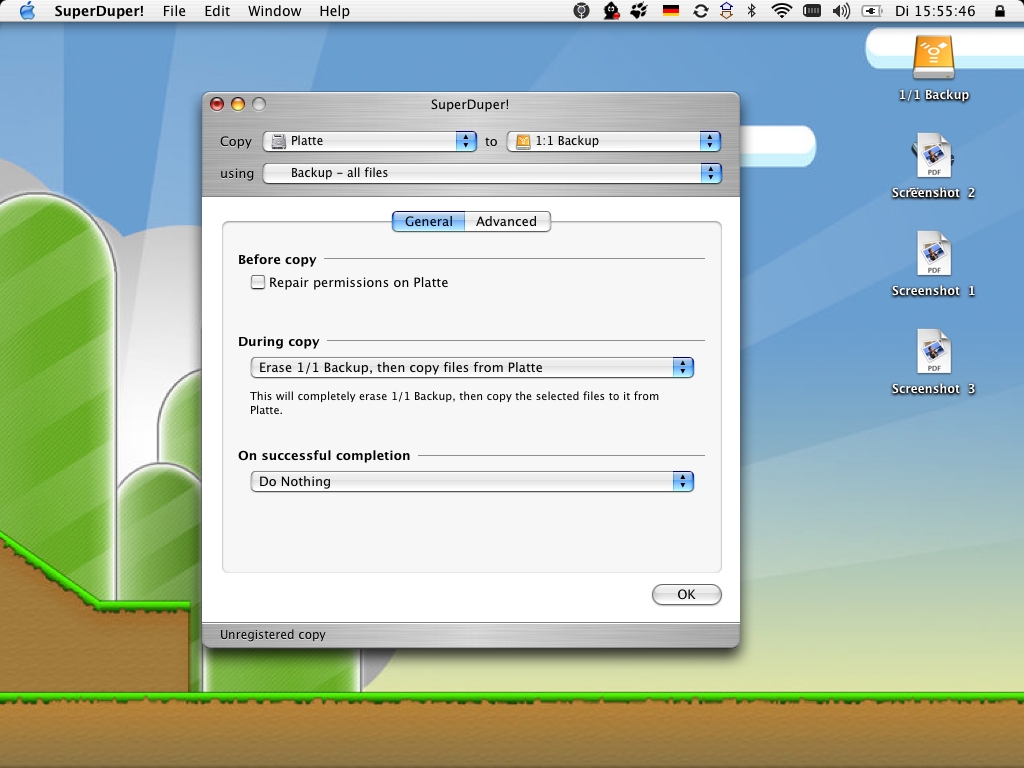
Task: Switch to the General tab
Action: tap(428, 221)
